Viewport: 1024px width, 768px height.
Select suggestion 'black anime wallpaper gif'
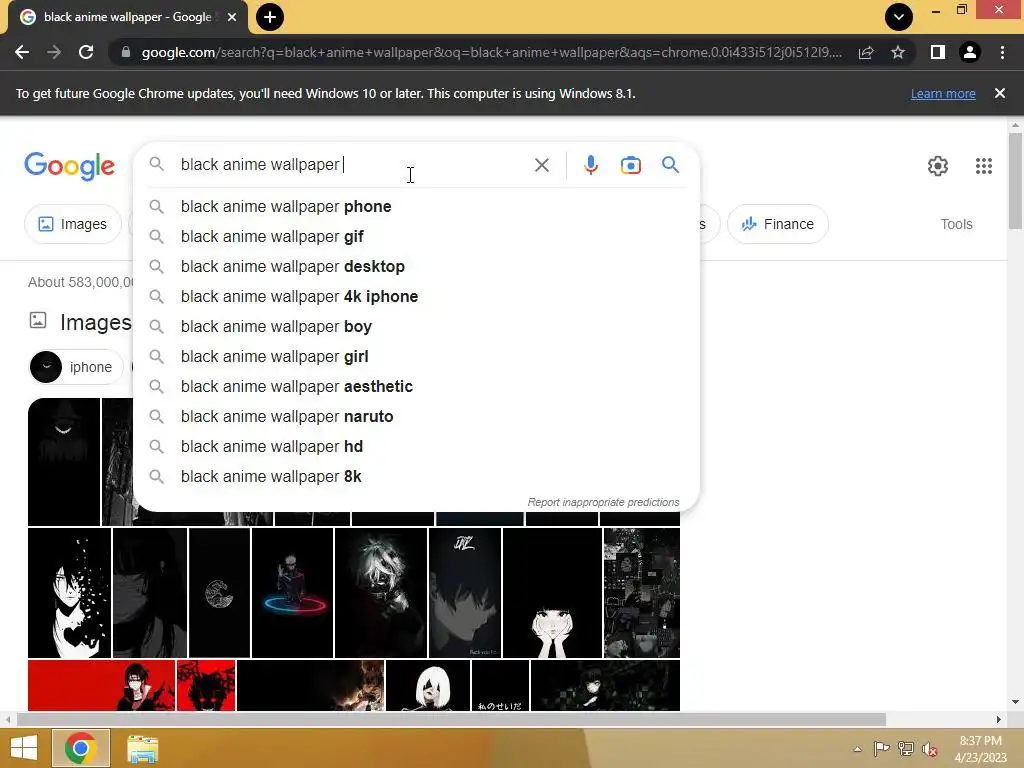416,236
